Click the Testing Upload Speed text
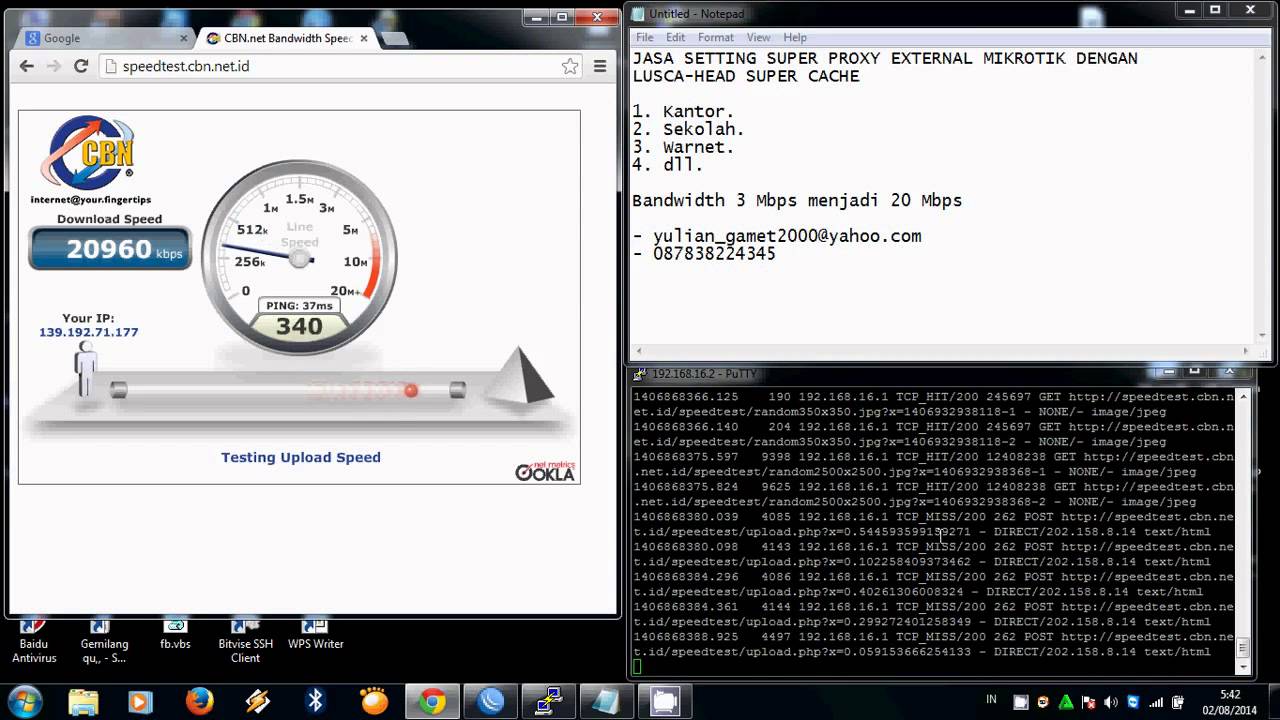This screenshot has height=720, width=1280. (x=300, y=457)
